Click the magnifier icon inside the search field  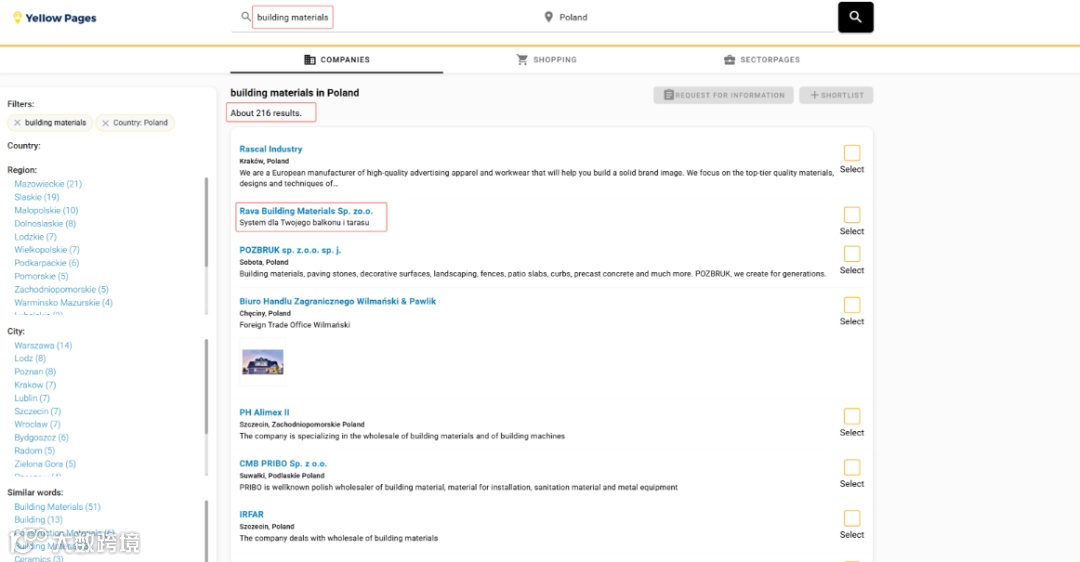pyautogui.click(x=245, y=17)
